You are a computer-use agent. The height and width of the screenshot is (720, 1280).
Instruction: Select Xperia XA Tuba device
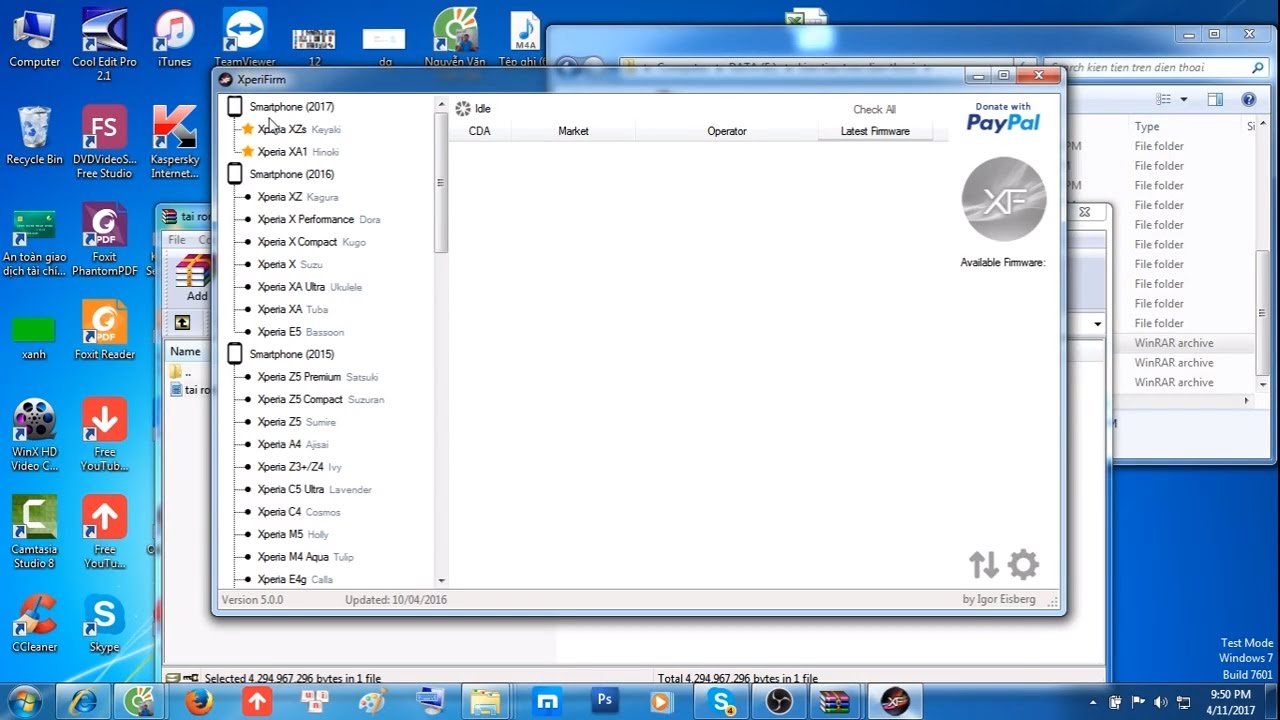point(292,309)
